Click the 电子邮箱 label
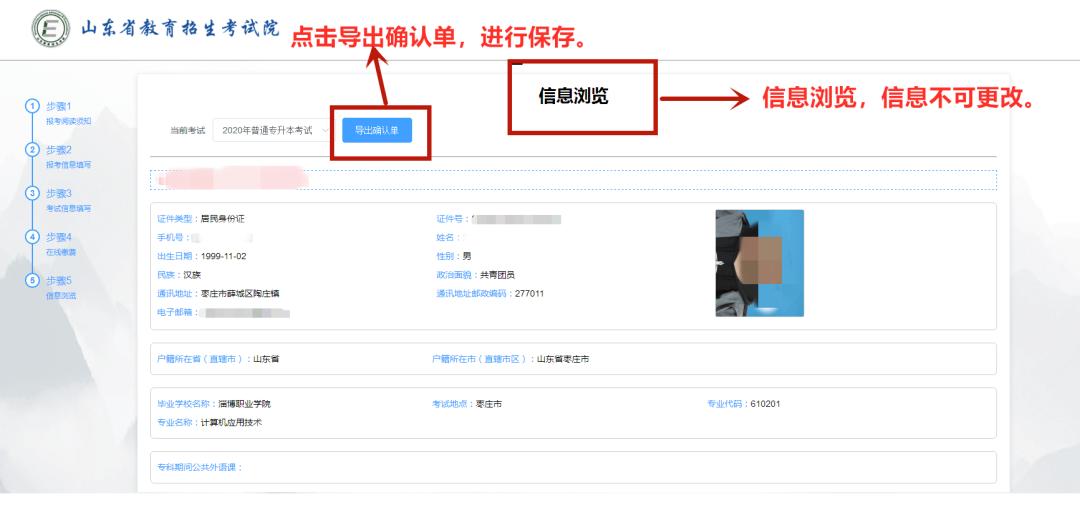The height and width of the screenshot is (509, 1080). point(178,312)
